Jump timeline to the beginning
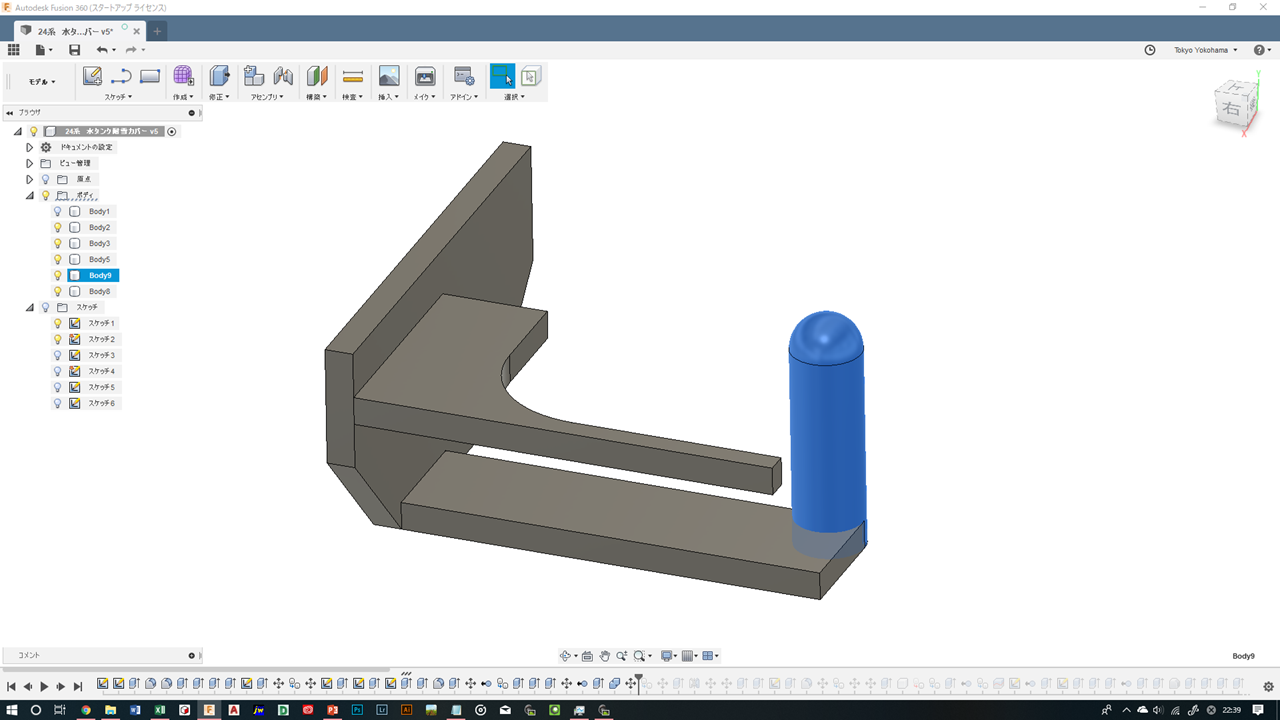 pos(11,687)
